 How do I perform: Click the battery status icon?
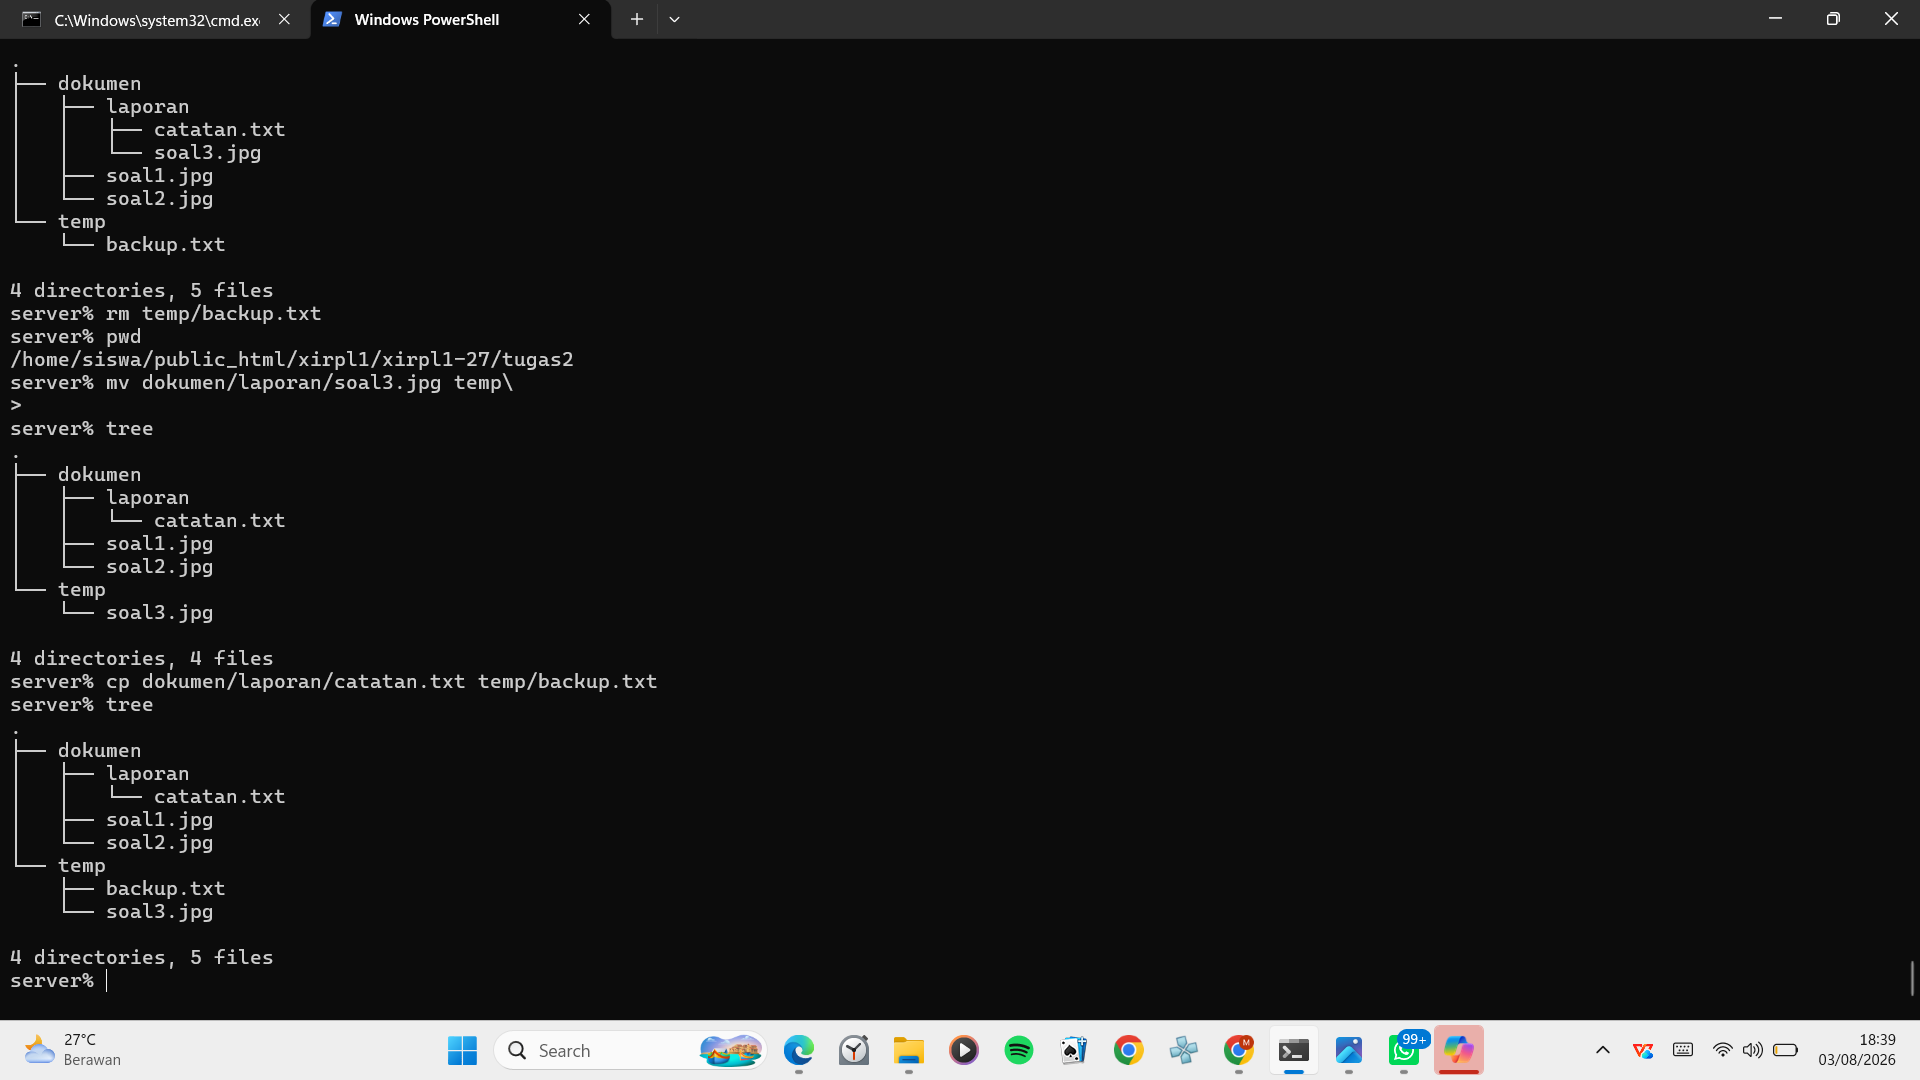tap(1785, 1050)
